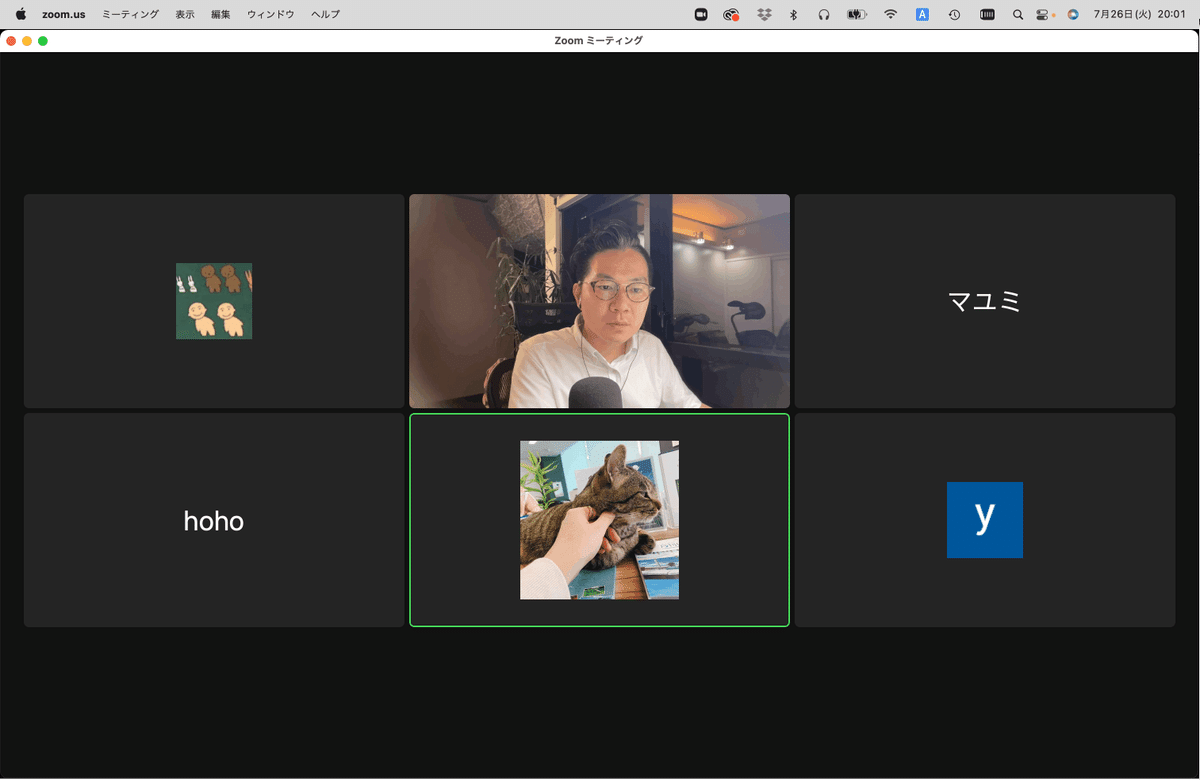Enter full screen with green window button

(43, 41)
